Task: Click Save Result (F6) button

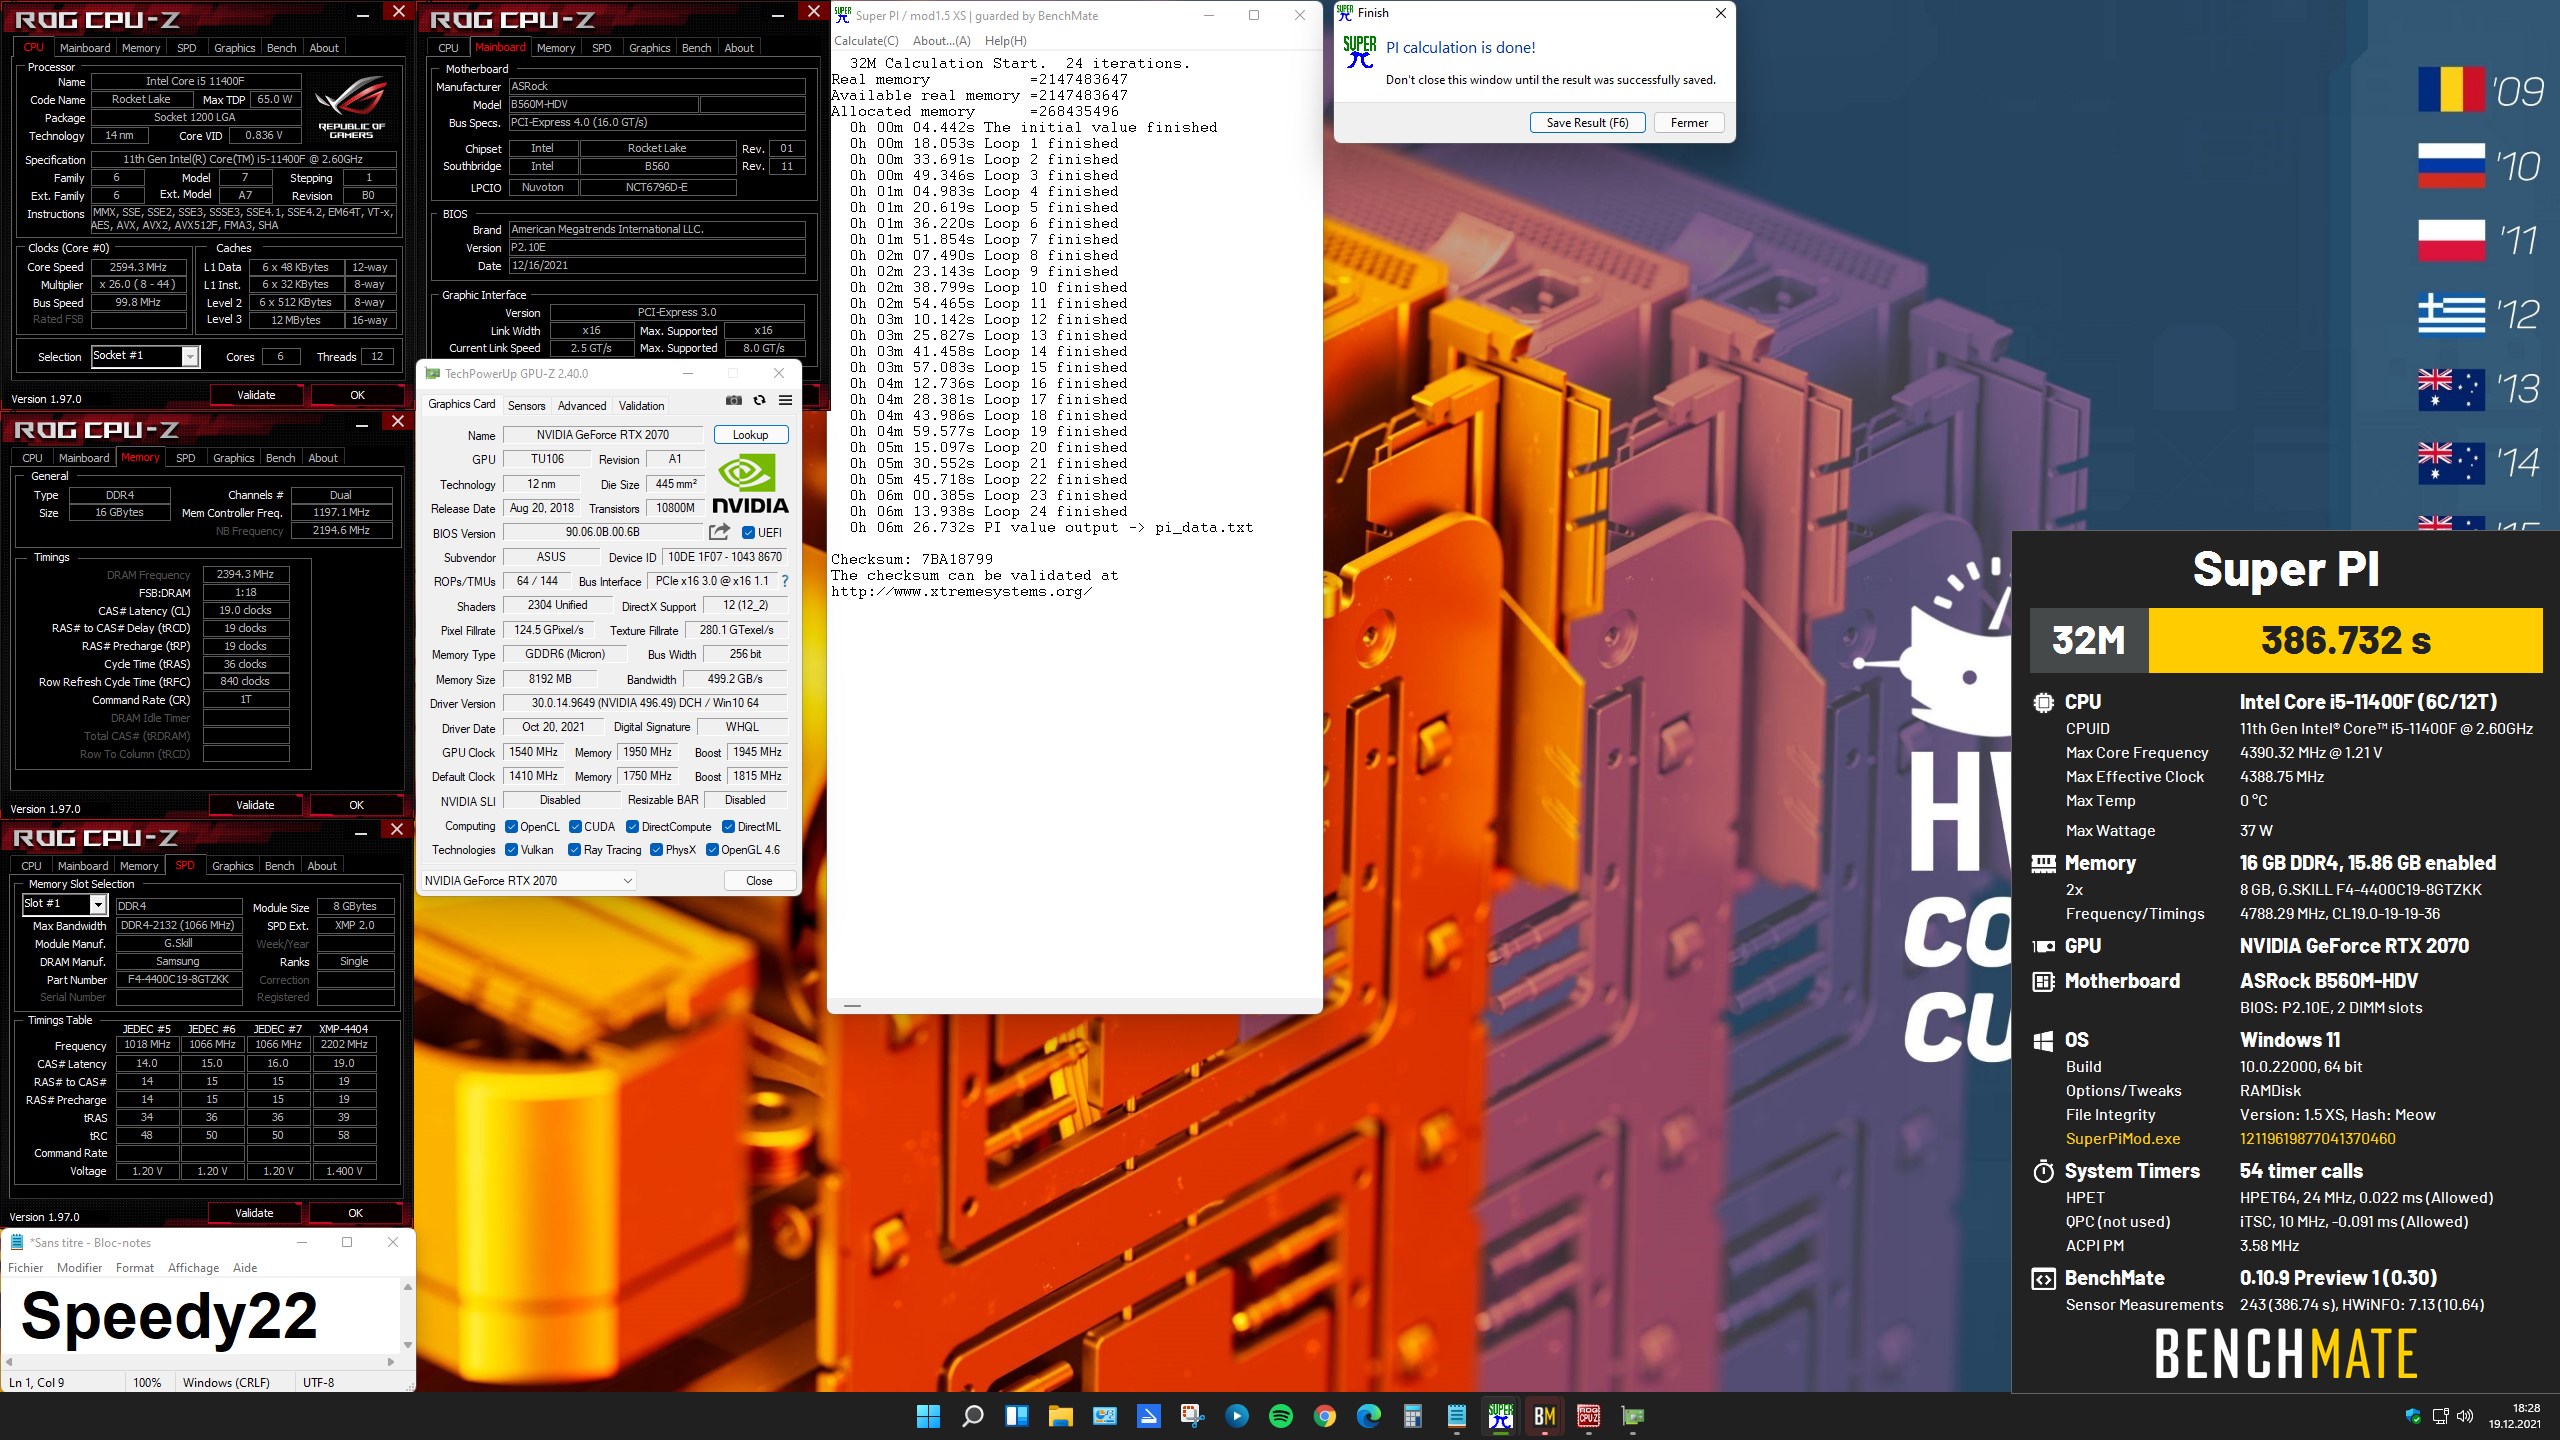Action: [x=1587, y=123]
